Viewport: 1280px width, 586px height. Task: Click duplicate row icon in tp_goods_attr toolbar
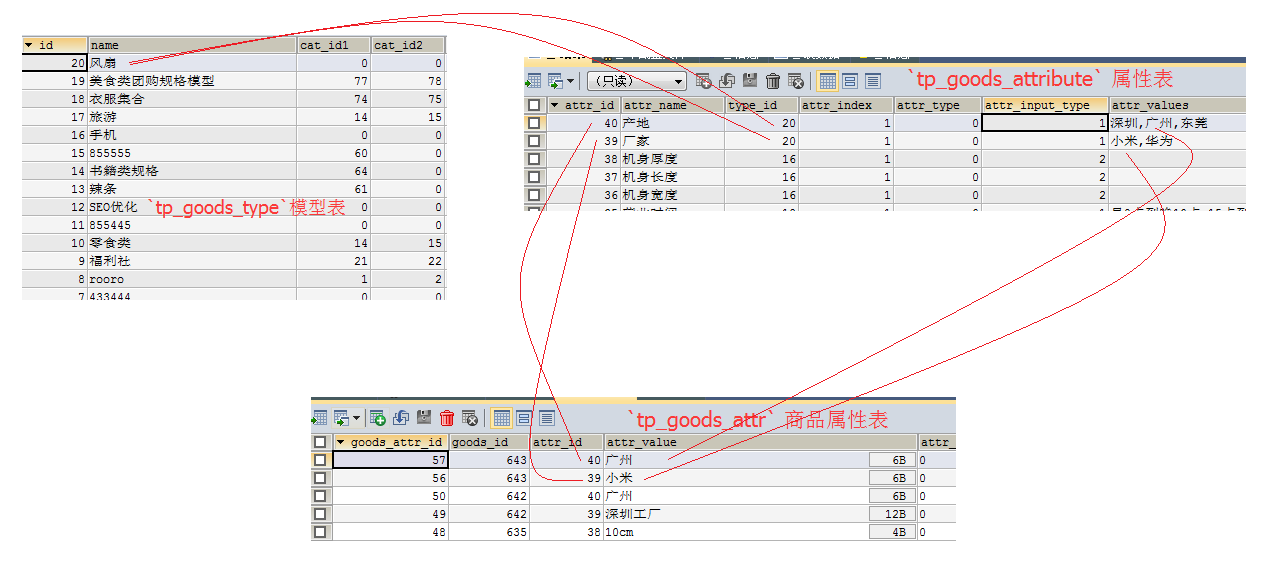tap(401, 418)
